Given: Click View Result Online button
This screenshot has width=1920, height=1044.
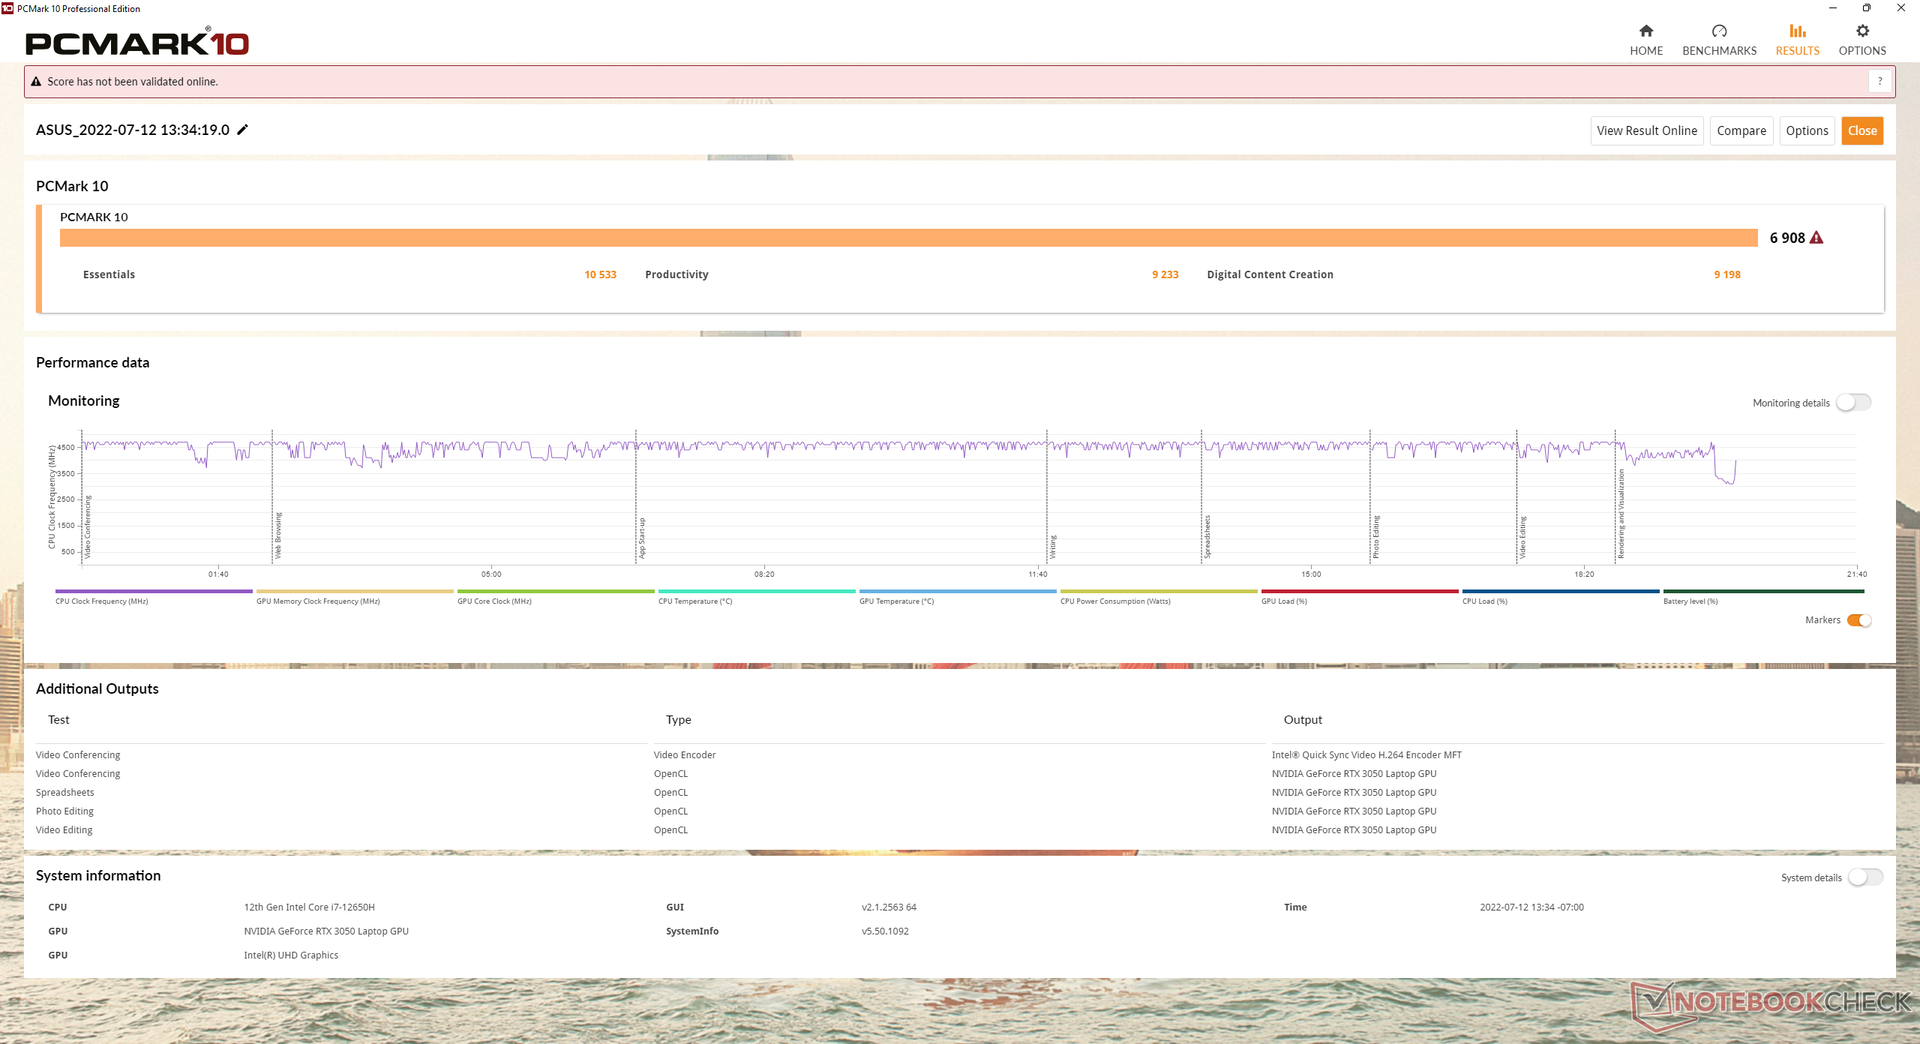Looking at the screenshot, I should click(x=1647, y=131).
